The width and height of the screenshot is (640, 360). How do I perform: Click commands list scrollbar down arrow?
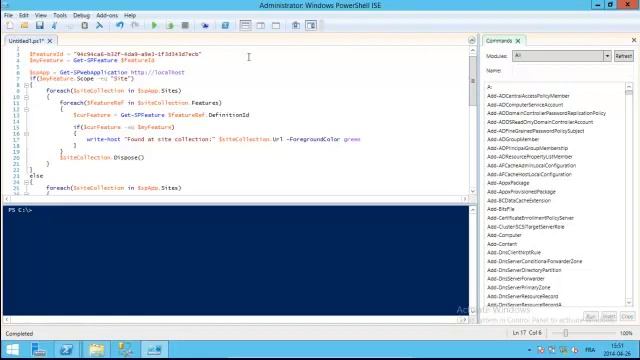(x=629, y=302)
